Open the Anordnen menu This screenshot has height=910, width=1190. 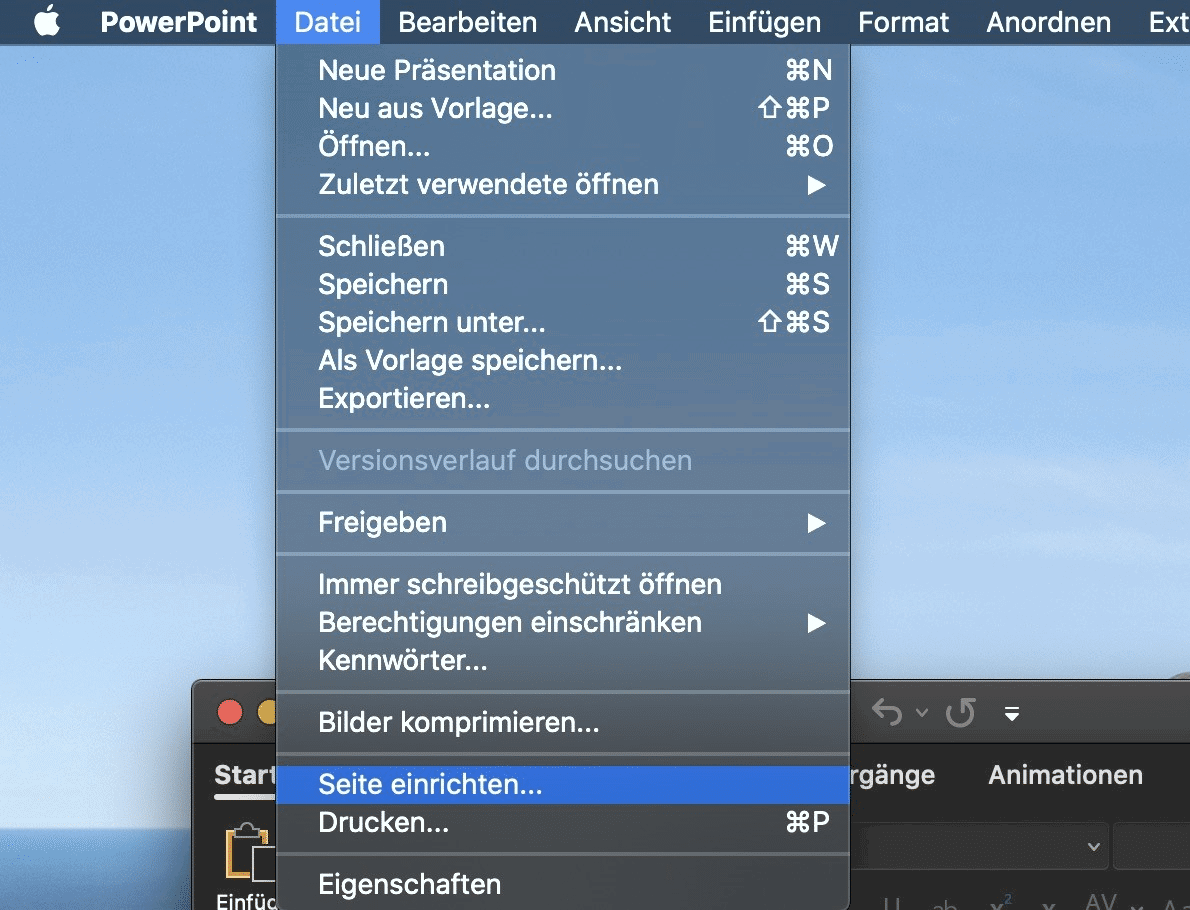click(x=1048, y=22)
